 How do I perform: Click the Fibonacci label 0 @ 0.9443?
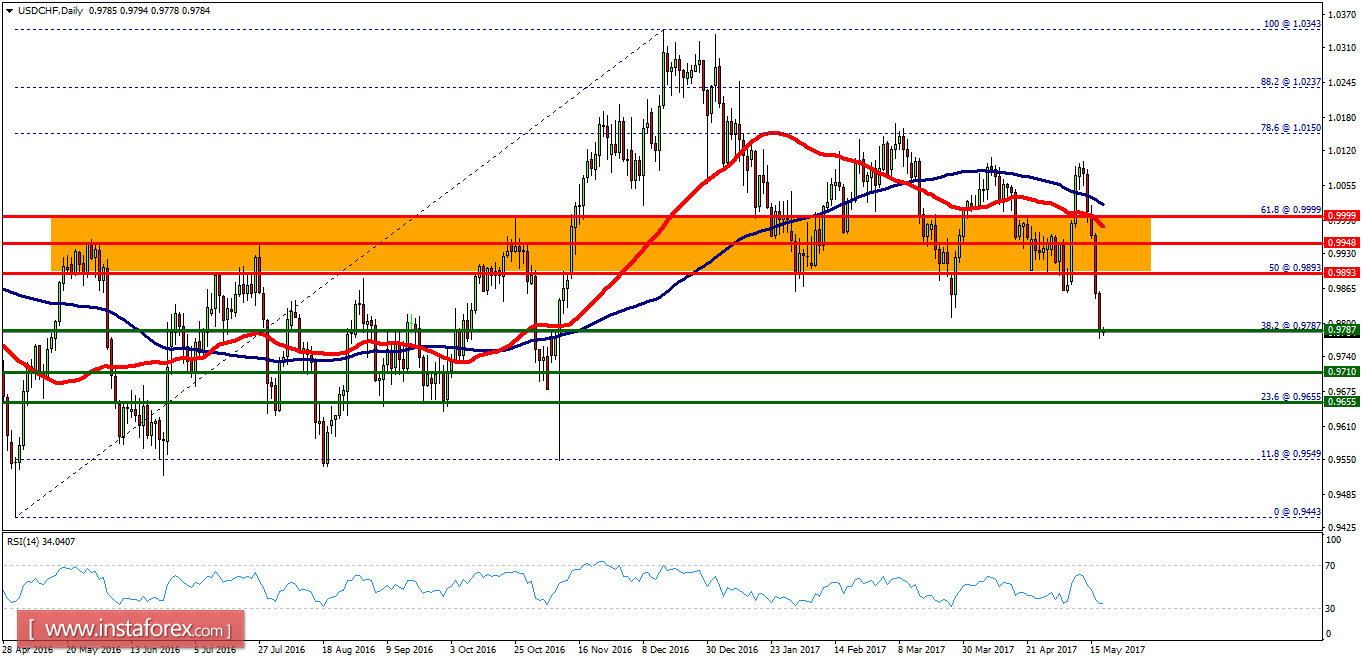tap(1296, 511)
